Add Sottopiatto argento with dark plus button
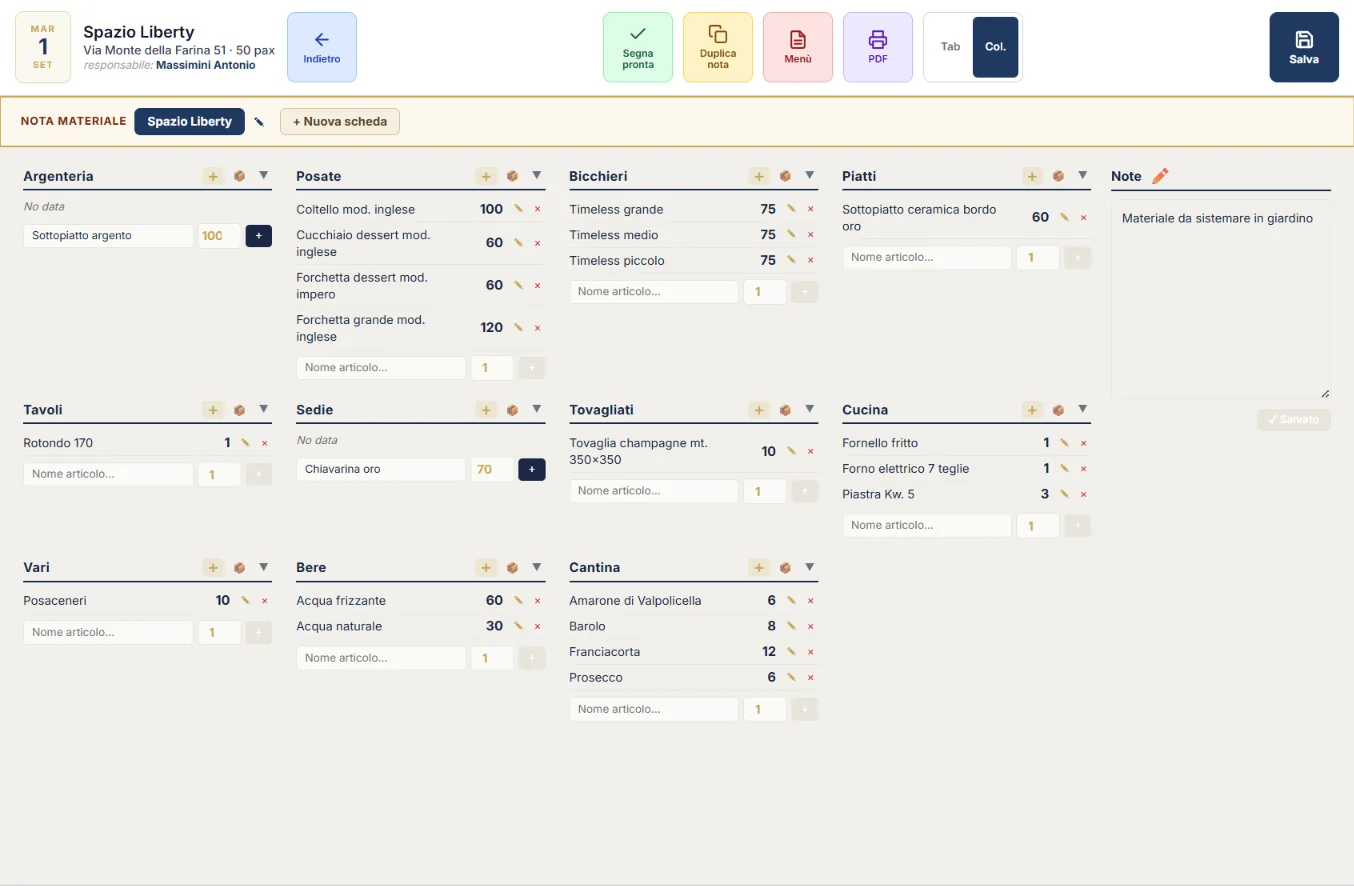Screen dimensions: 1354x886 pyautogui.click(x=259, y=236)
